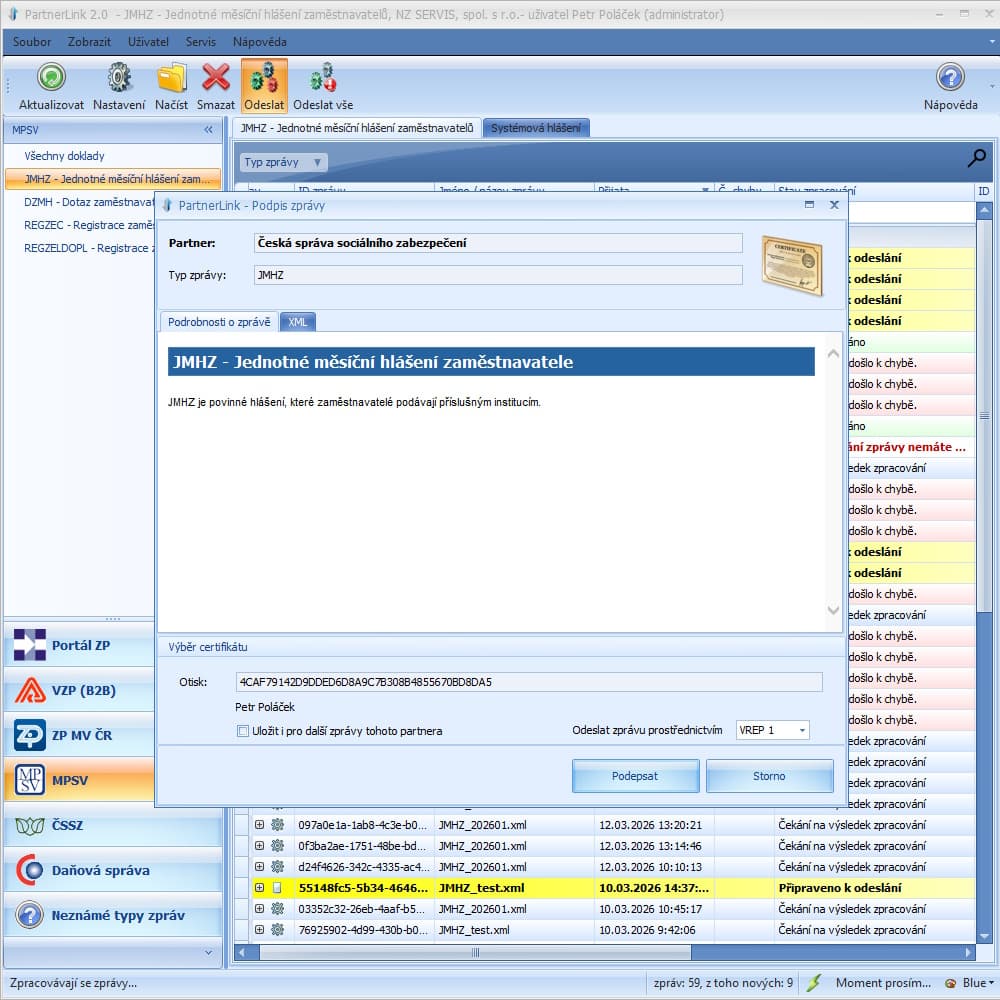Click gear icon in row 0f3ba2ae

pos(277,846)
